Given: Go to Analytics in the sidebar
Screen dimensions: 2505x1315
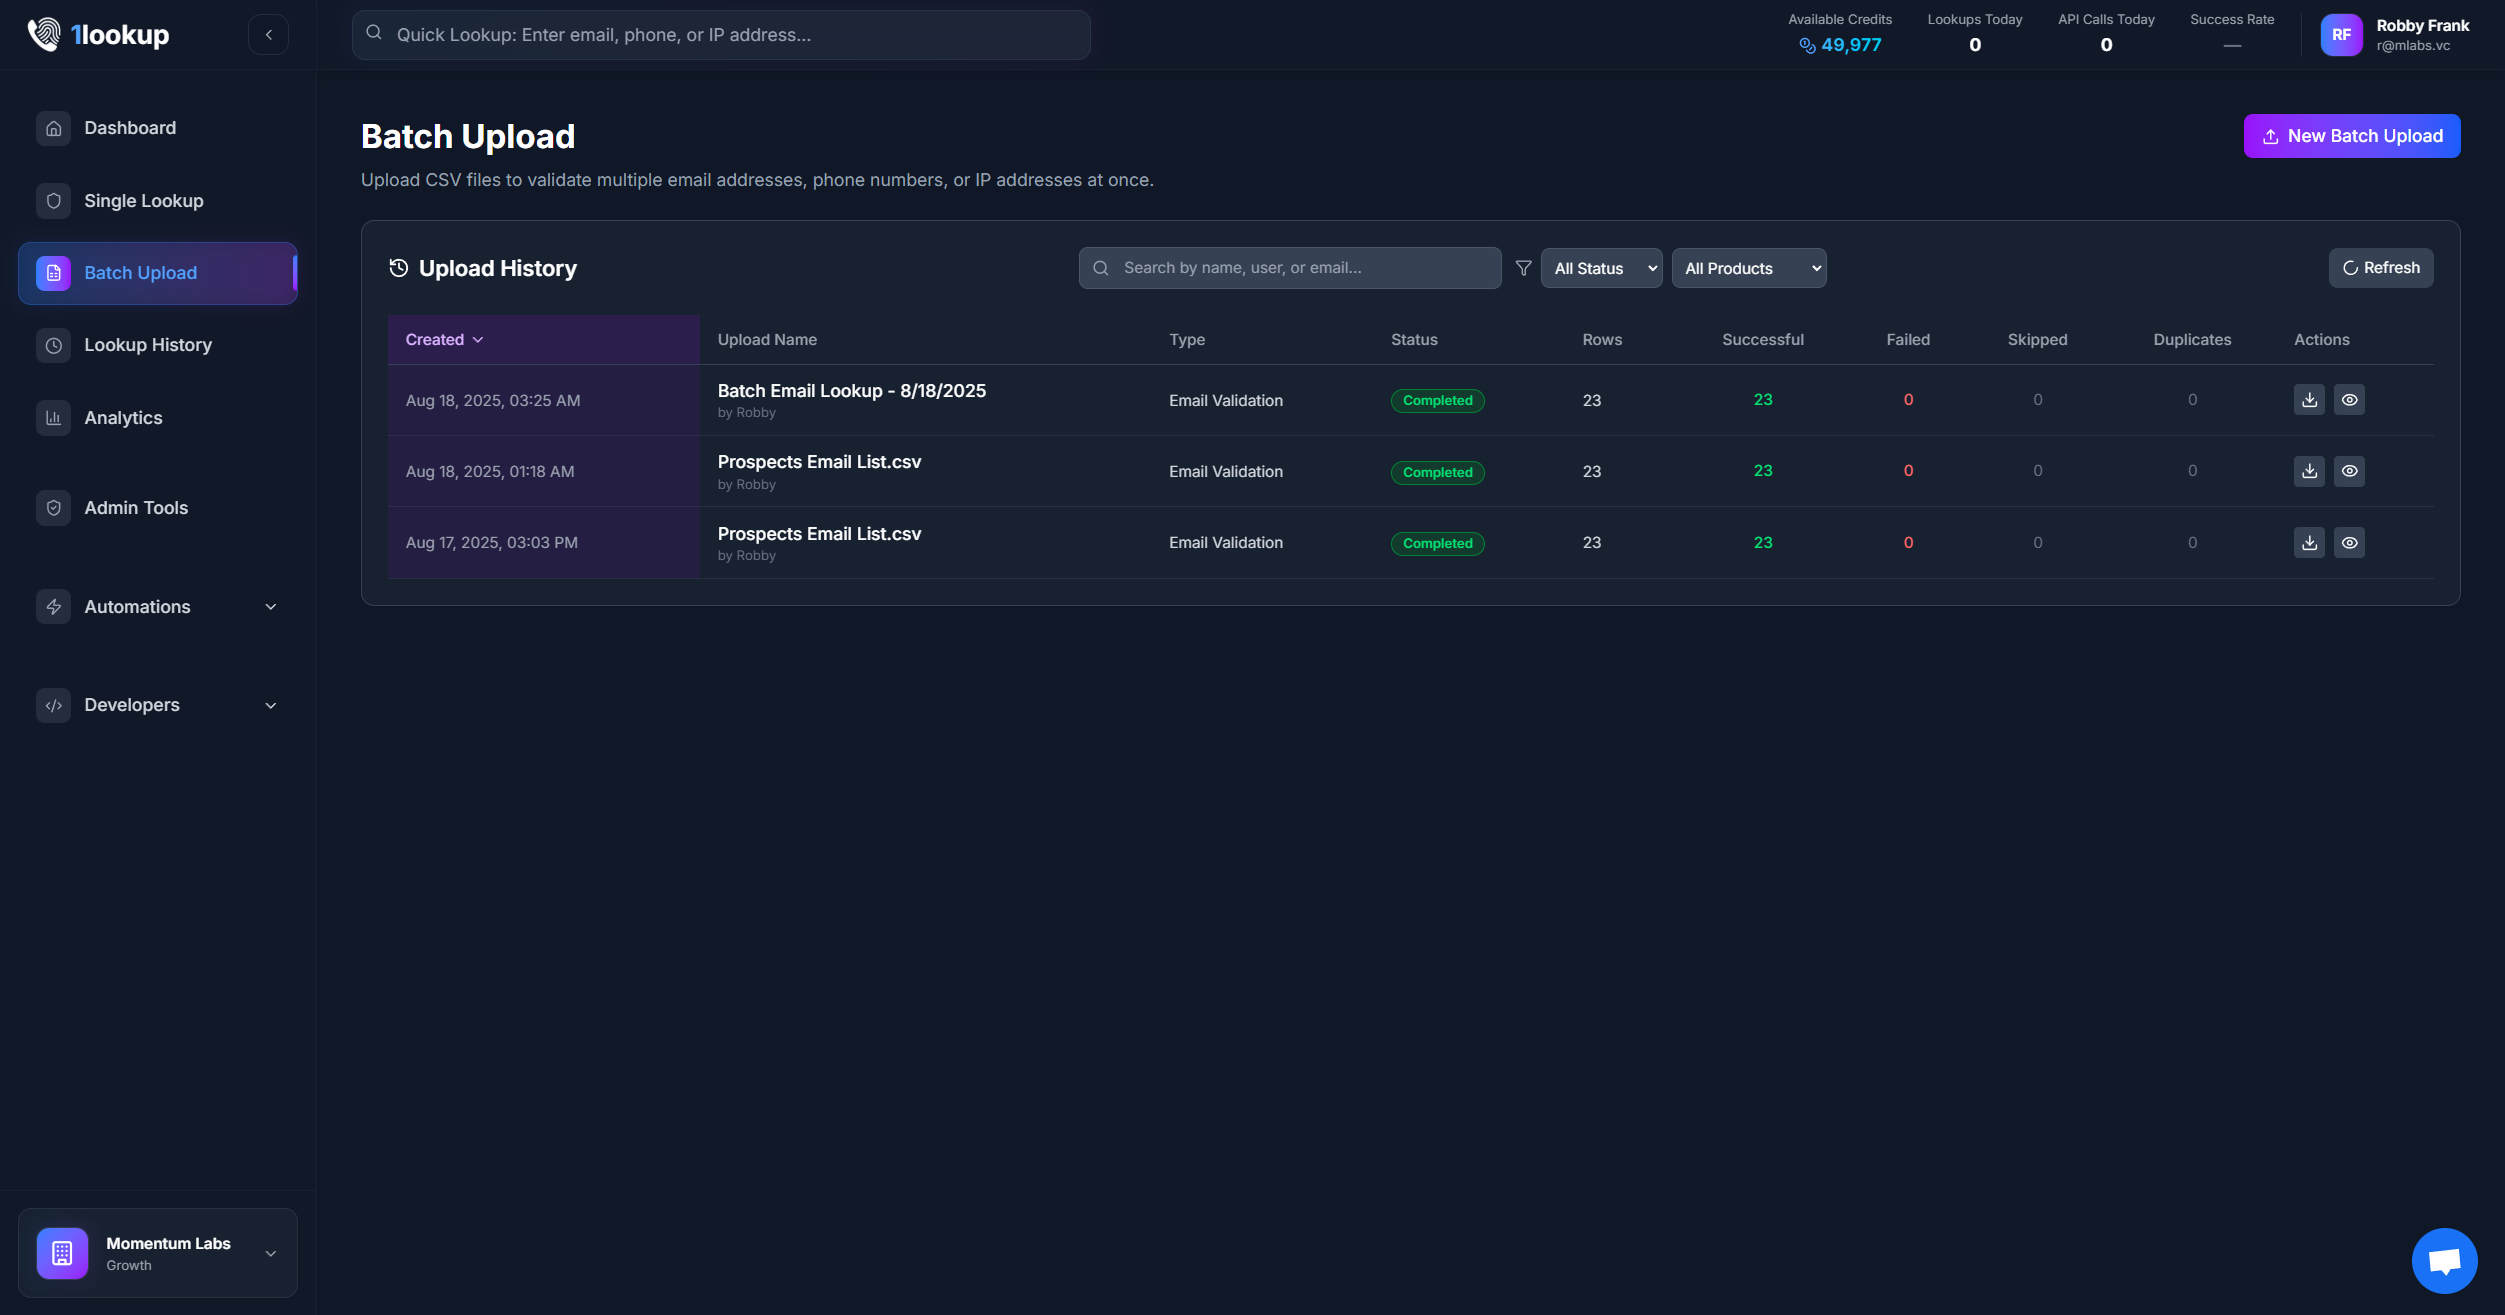Looking at the screenshot, I should 123,418.
